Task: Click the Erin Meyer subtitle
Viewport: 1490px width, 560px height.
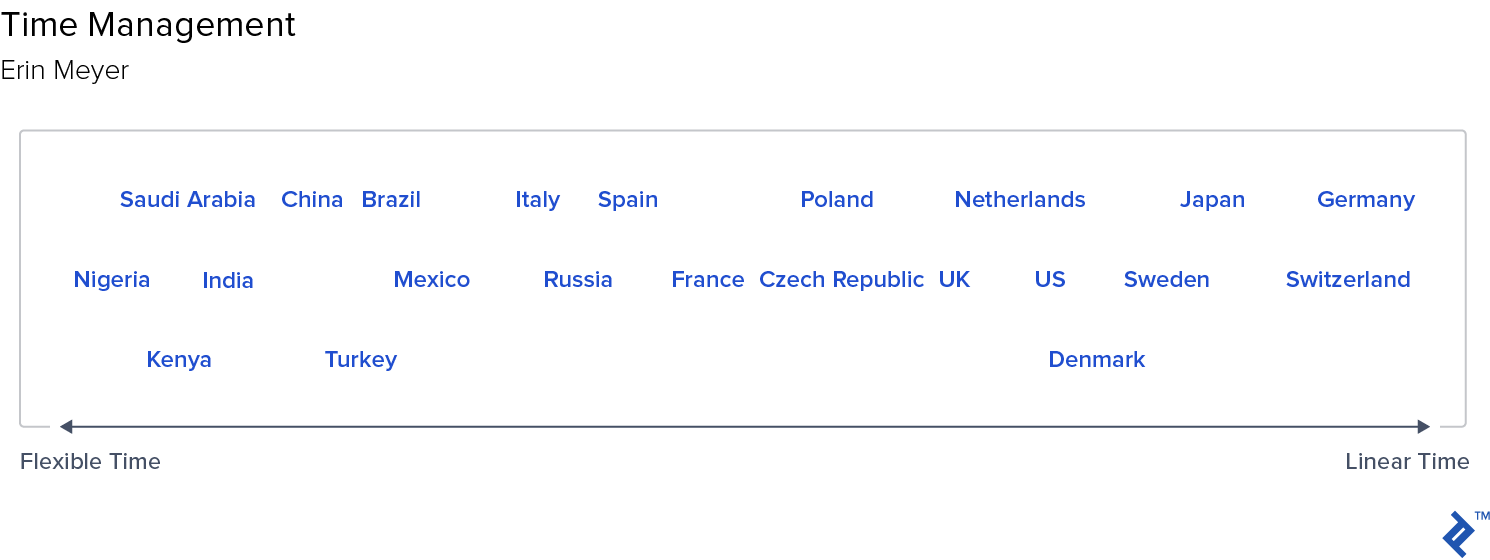Action: pos(65,72)
